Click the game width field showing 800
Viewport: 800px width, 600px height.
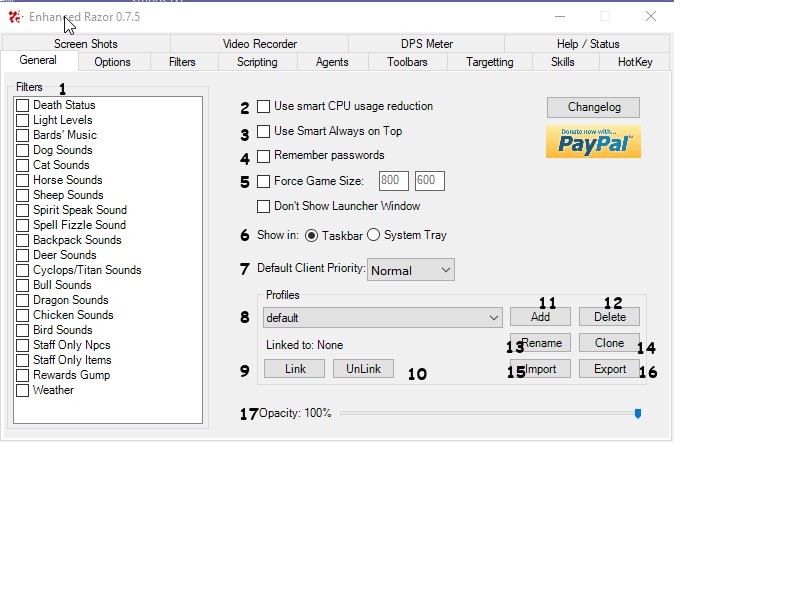point(393,181)
